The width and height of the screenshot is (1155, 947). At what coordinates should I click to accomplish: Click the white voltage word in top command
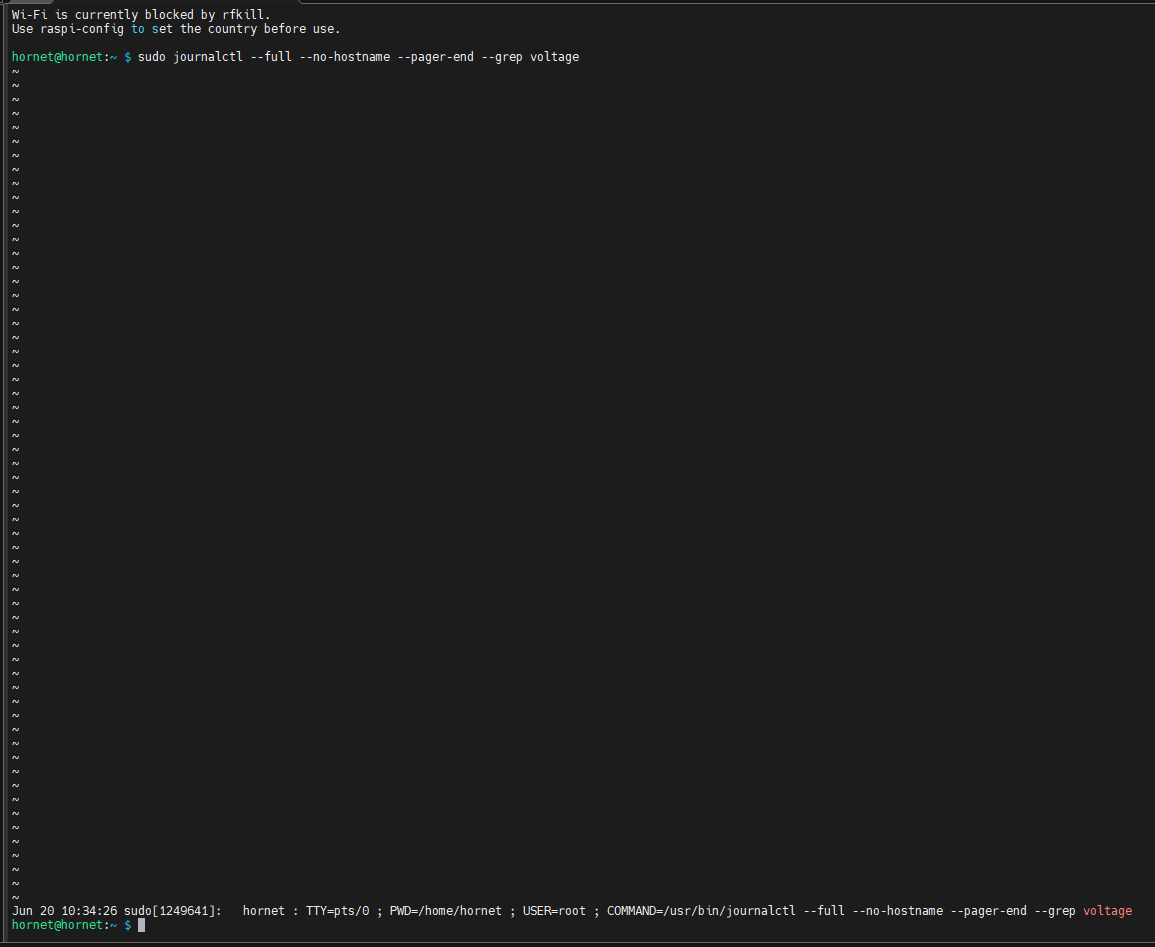coord(555,57)
